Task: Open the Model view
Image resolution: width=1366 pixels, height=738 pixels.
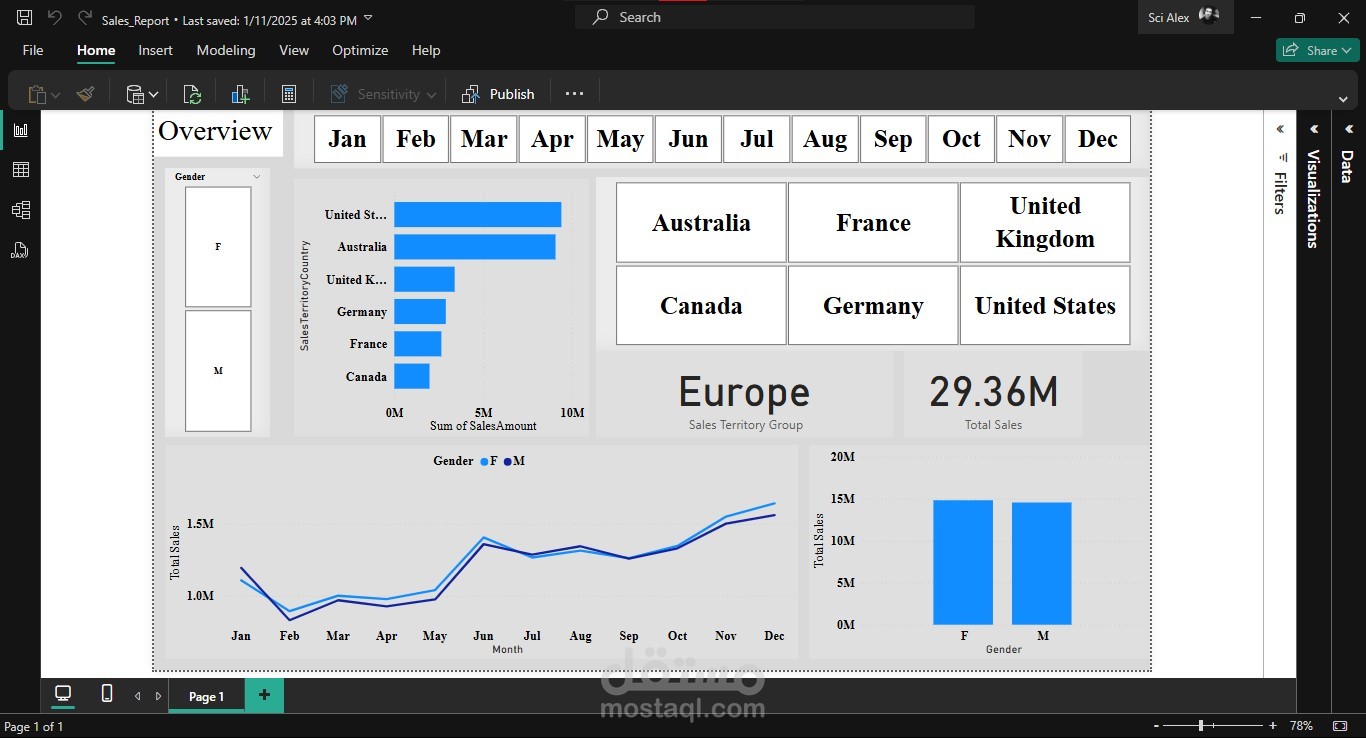Action: pos(20,209)
